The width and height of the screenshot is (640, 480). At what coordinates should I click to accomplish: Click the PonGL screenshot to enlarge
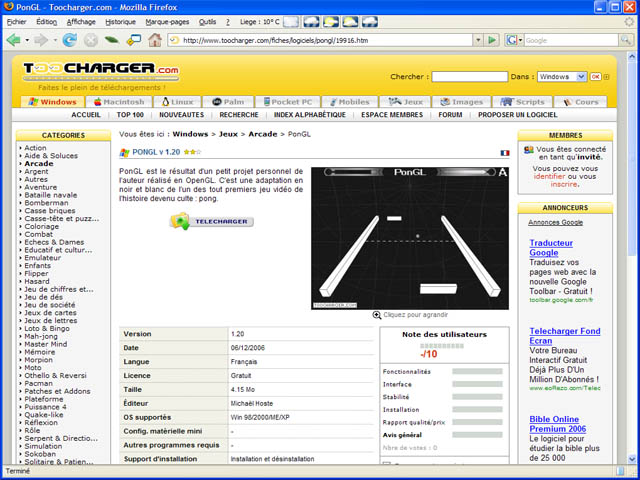pyautogui.click(x=410, y=238)
